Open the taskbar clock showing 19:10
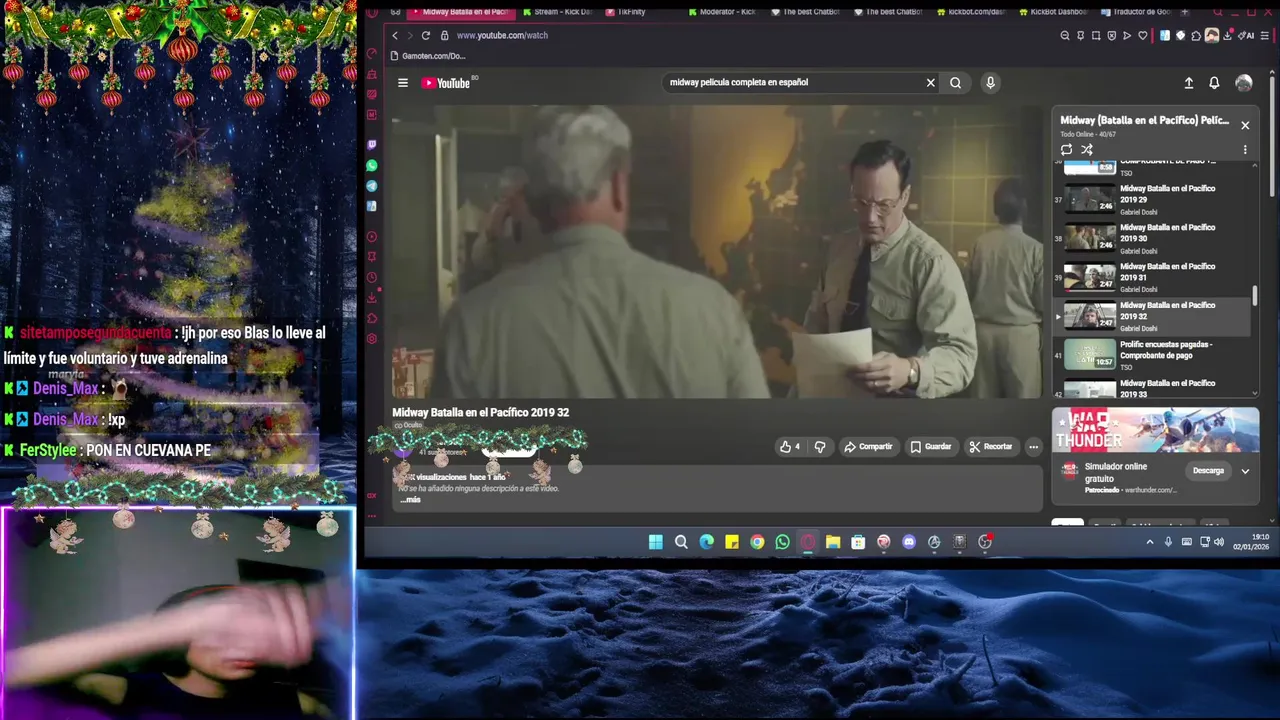This screenshot has height=720, width=1280. coord(1251,542)
